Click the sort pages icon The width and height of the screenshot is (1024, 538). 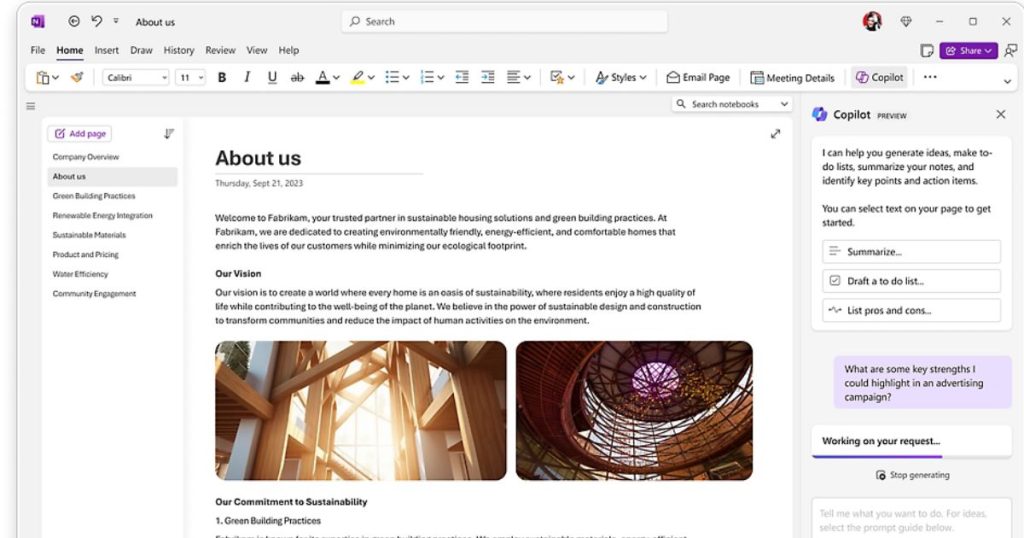click(168, 134)
